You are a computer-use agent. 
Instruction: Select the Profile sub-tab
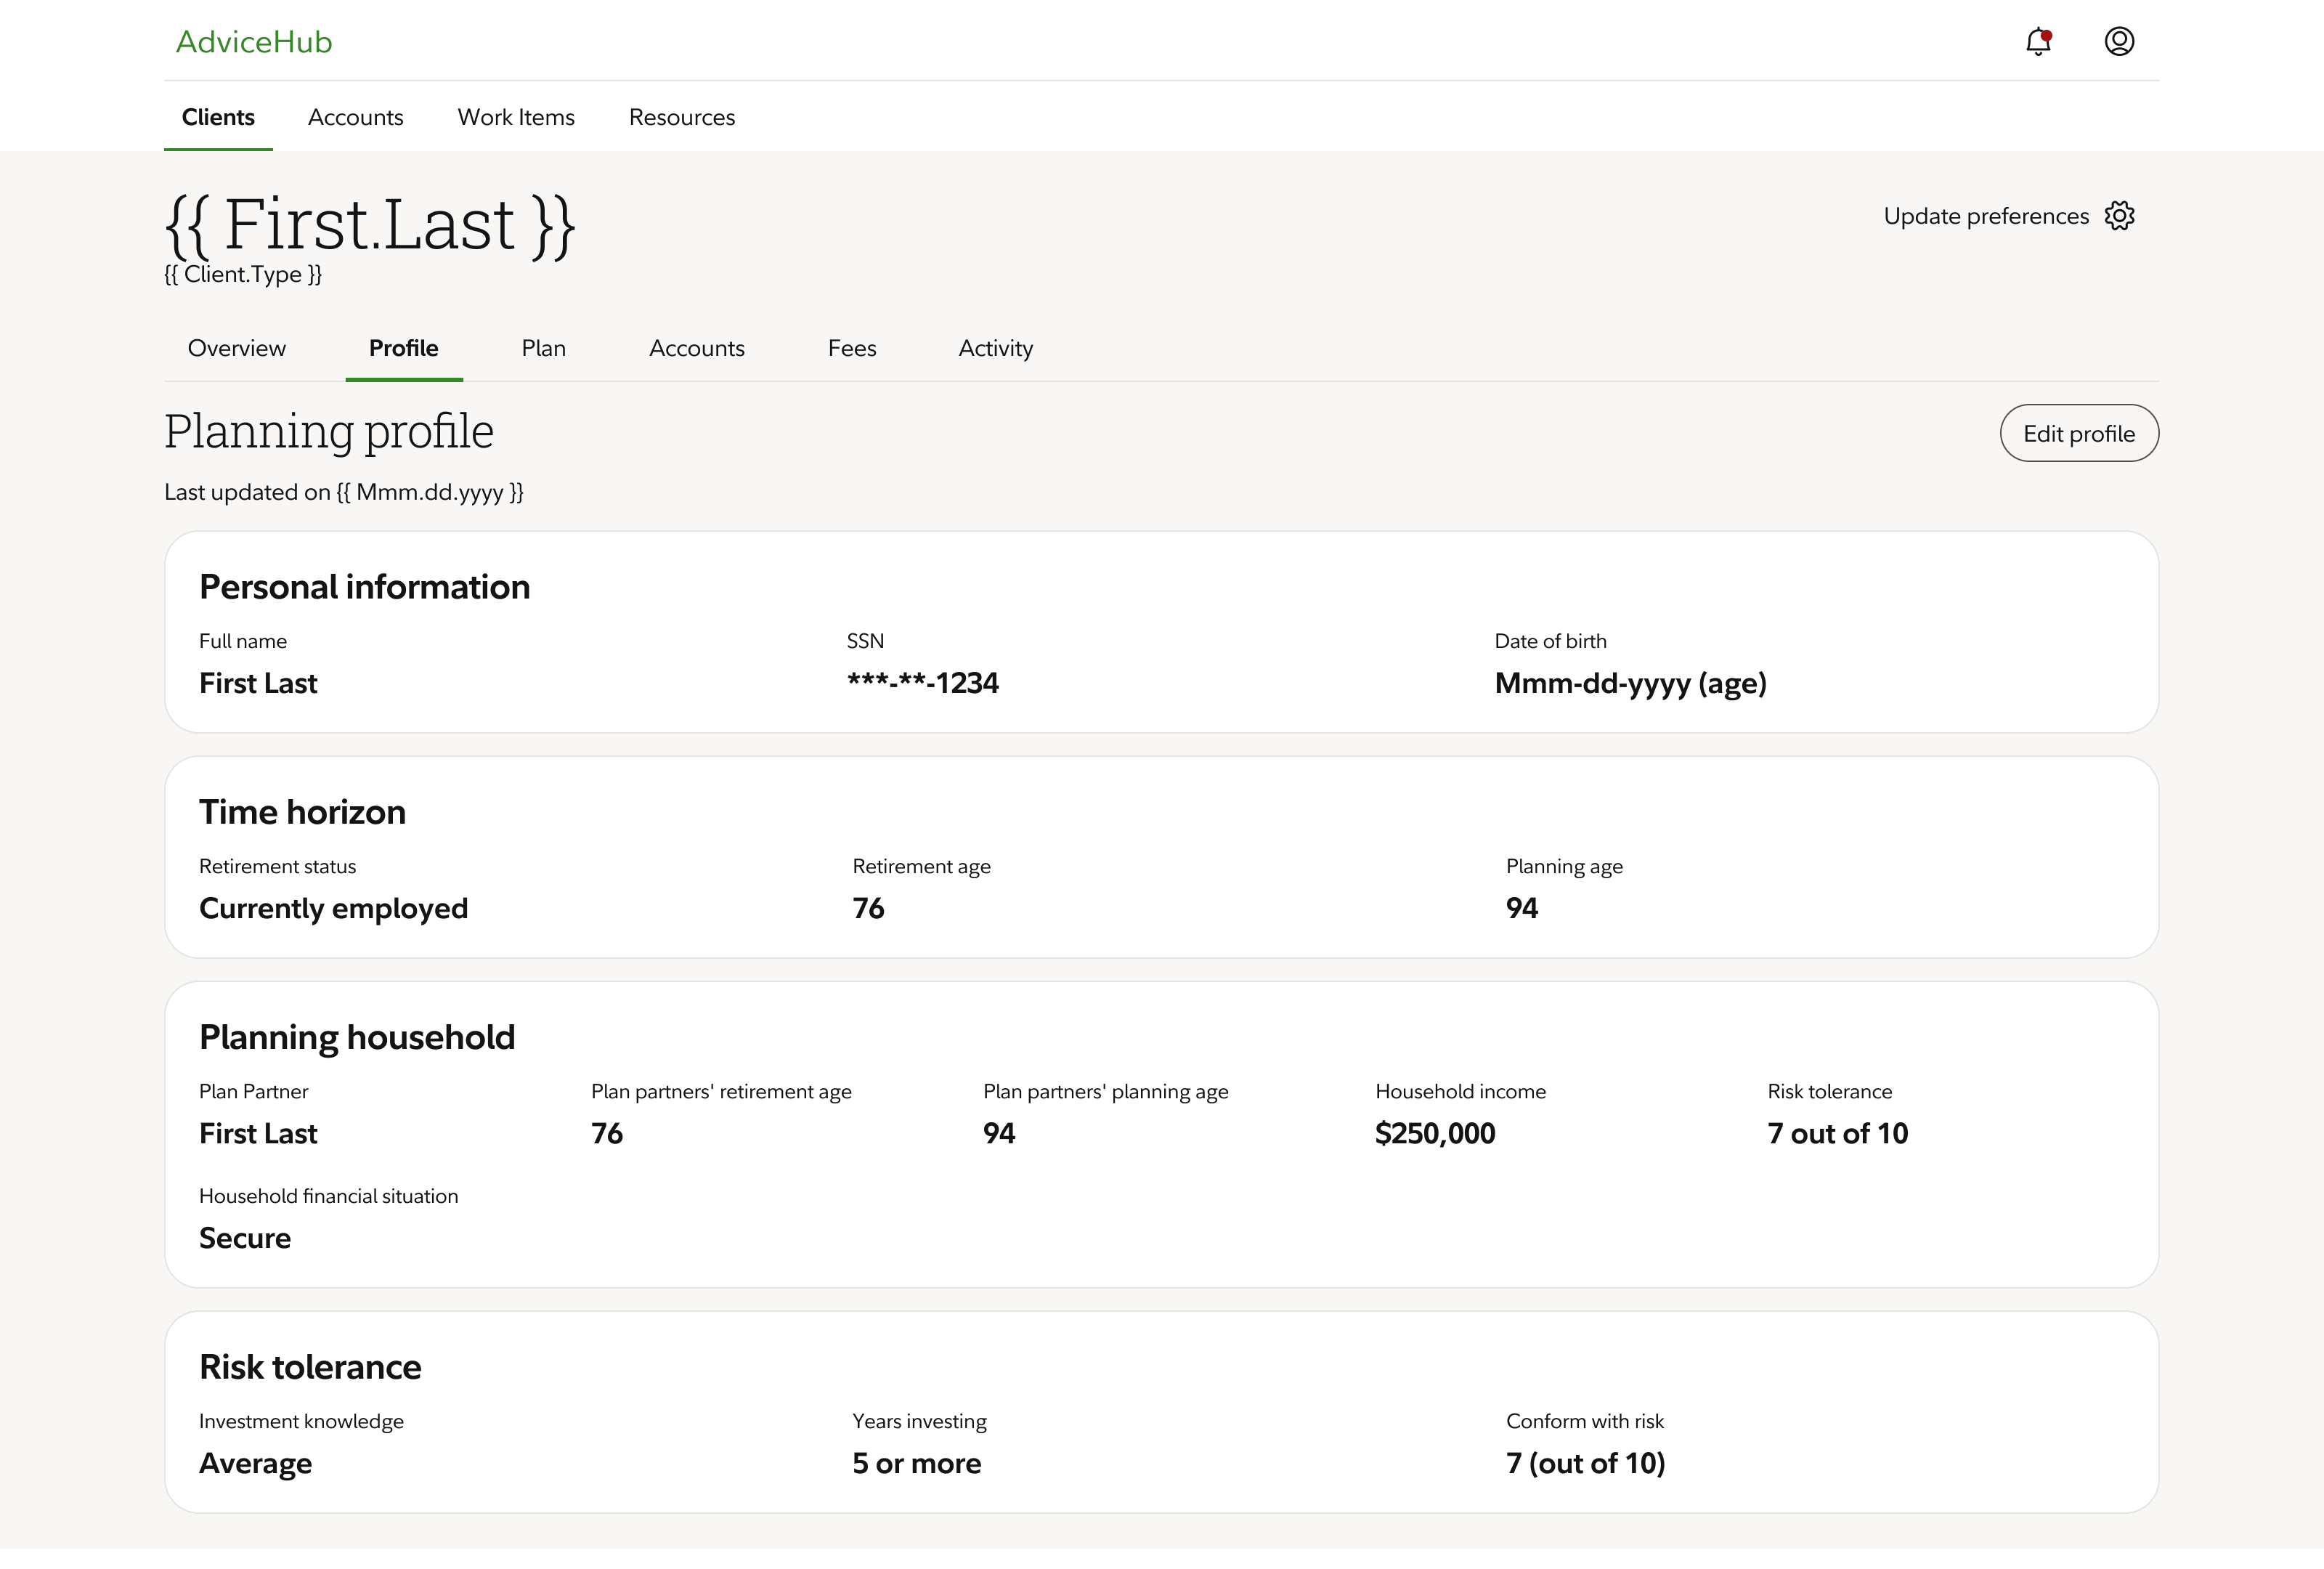[x=403, y=348]
